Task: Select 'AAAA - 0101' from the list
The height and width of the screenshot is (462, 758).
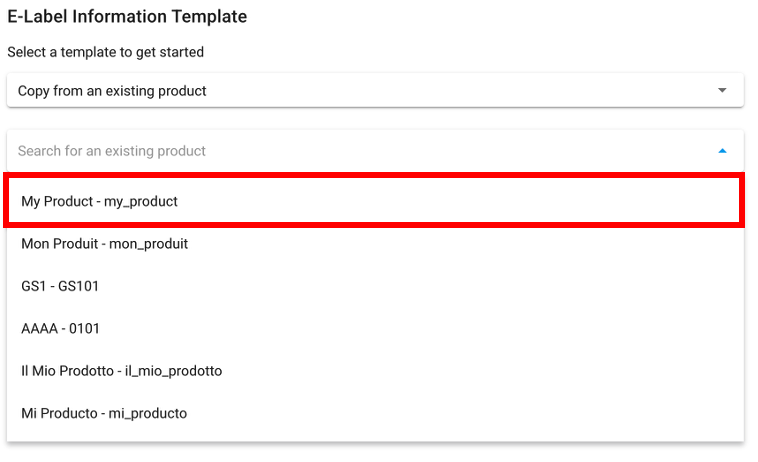Action: (61, 328)
